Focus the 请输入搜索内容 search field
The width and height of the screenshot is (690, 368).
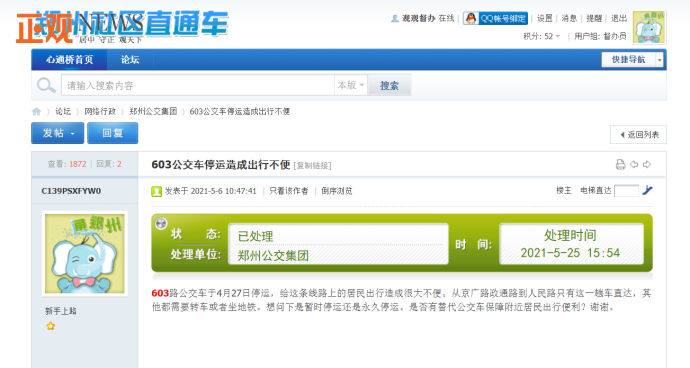tap(197, 85)
